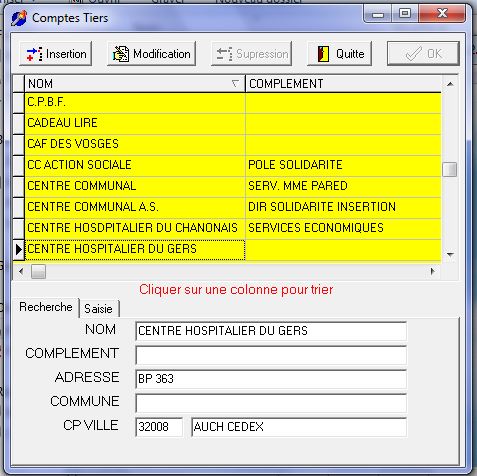Click the Insertion button
Screen dimensions: 477x476
(x=56, y=54)
